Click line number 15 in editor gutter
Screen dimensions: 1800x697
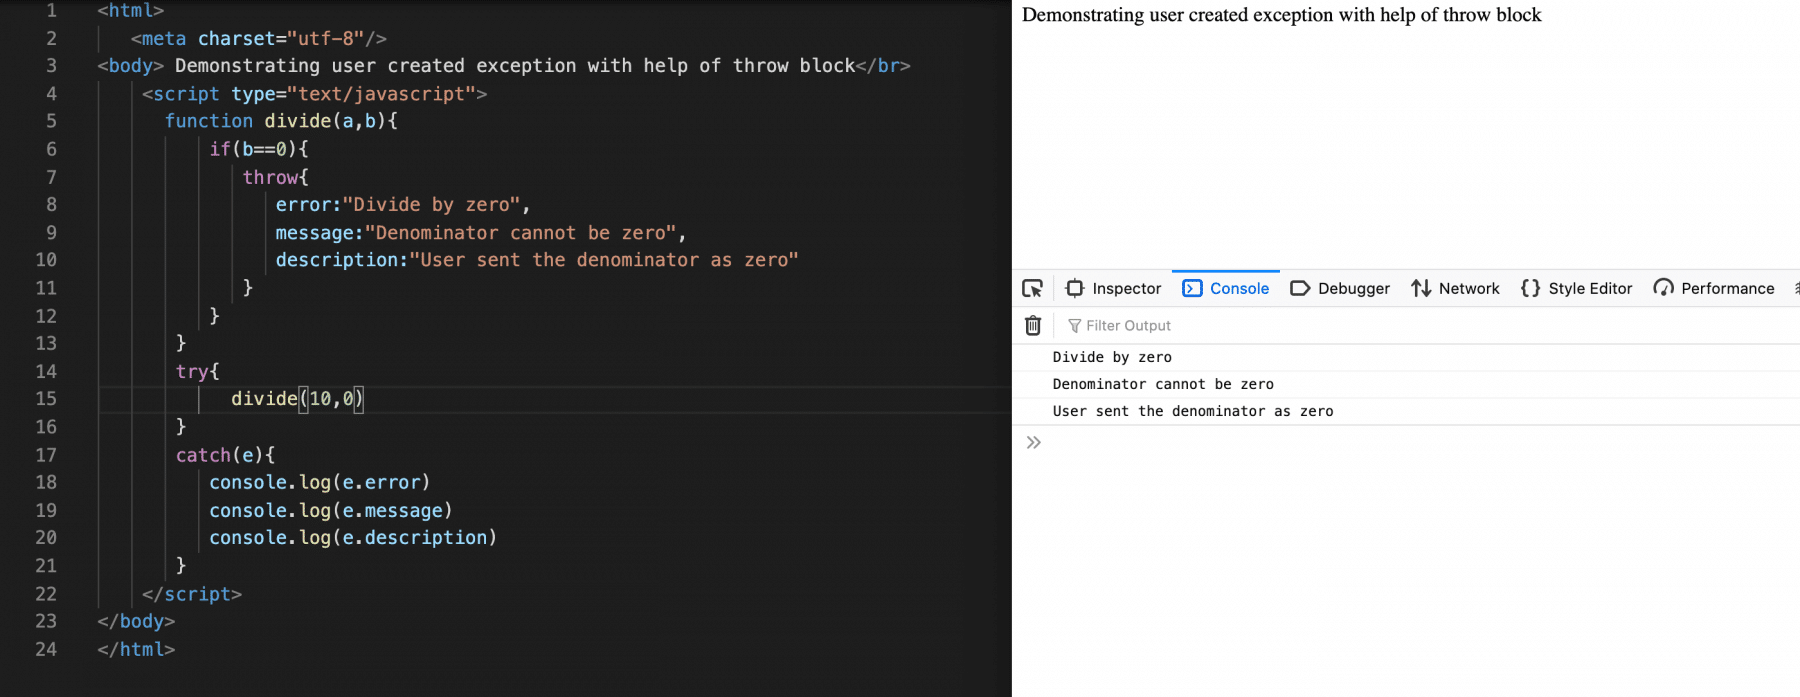coord(46,398)
